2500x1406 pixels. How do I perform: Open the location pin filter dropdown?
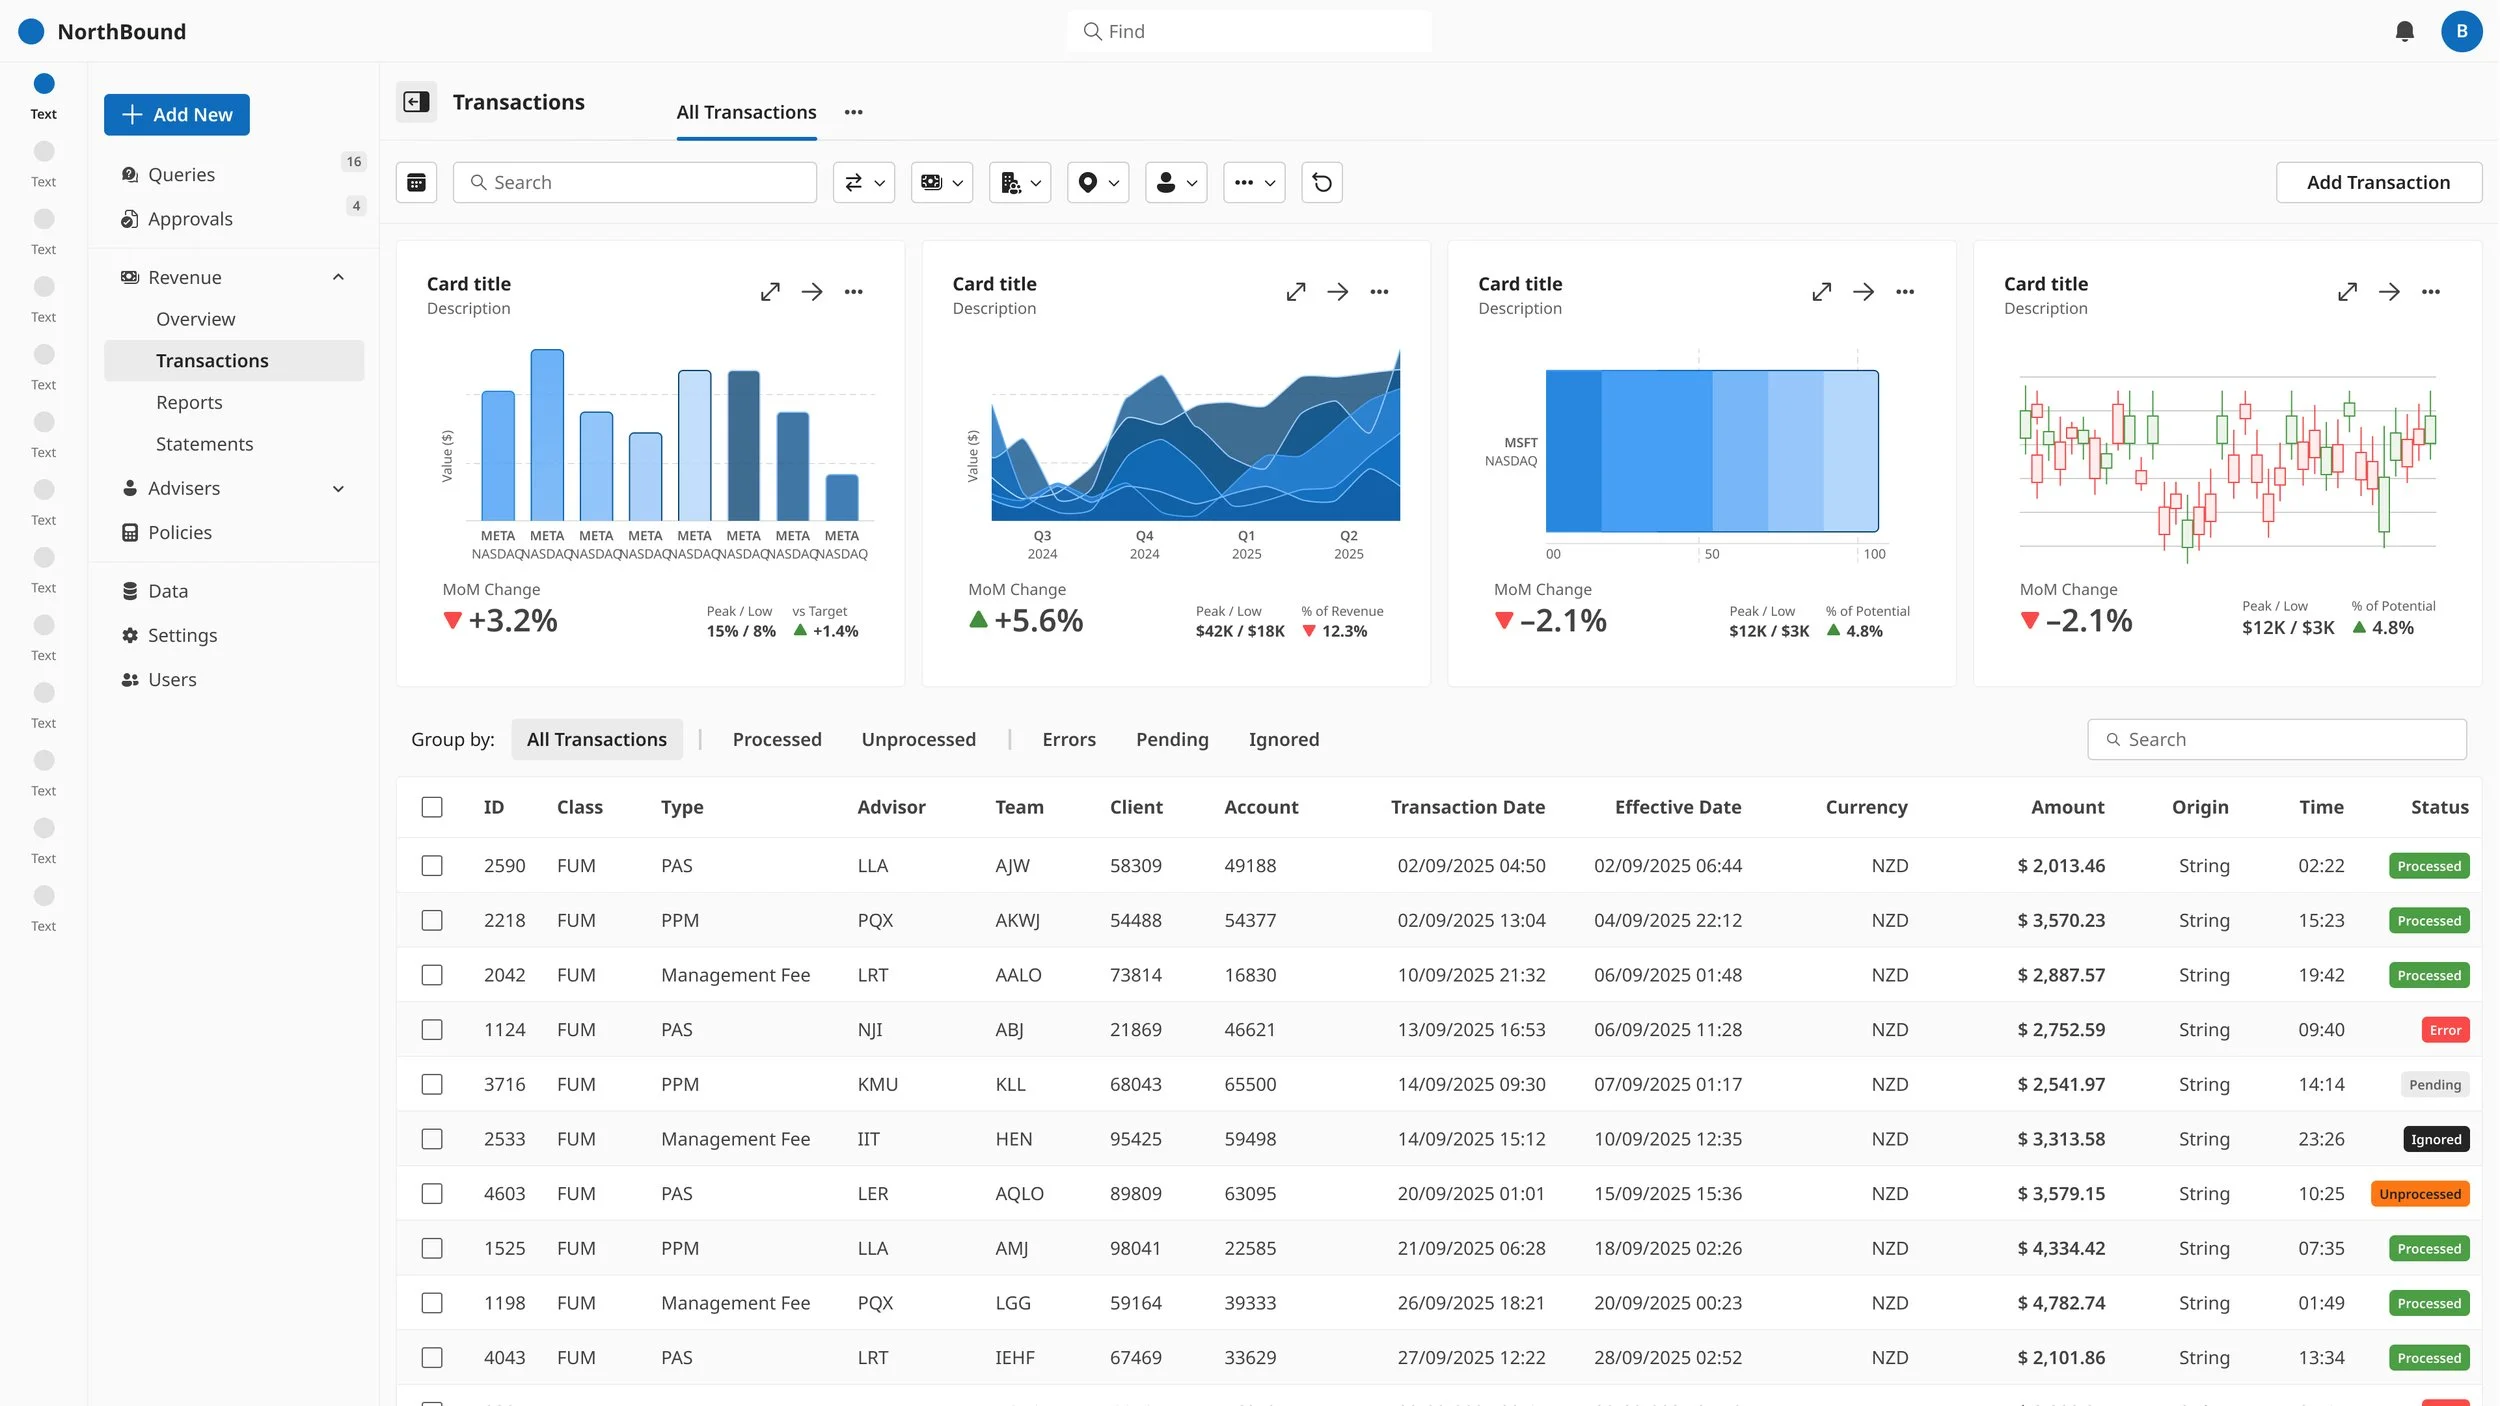(x=1098, y=182)
